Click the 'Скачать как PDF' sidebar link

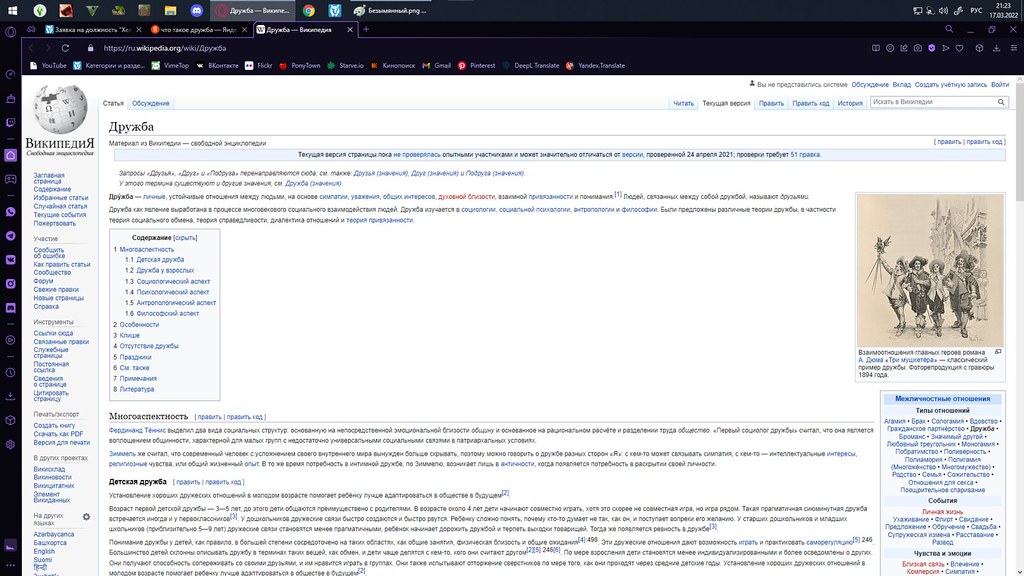(x=57, y=434)
